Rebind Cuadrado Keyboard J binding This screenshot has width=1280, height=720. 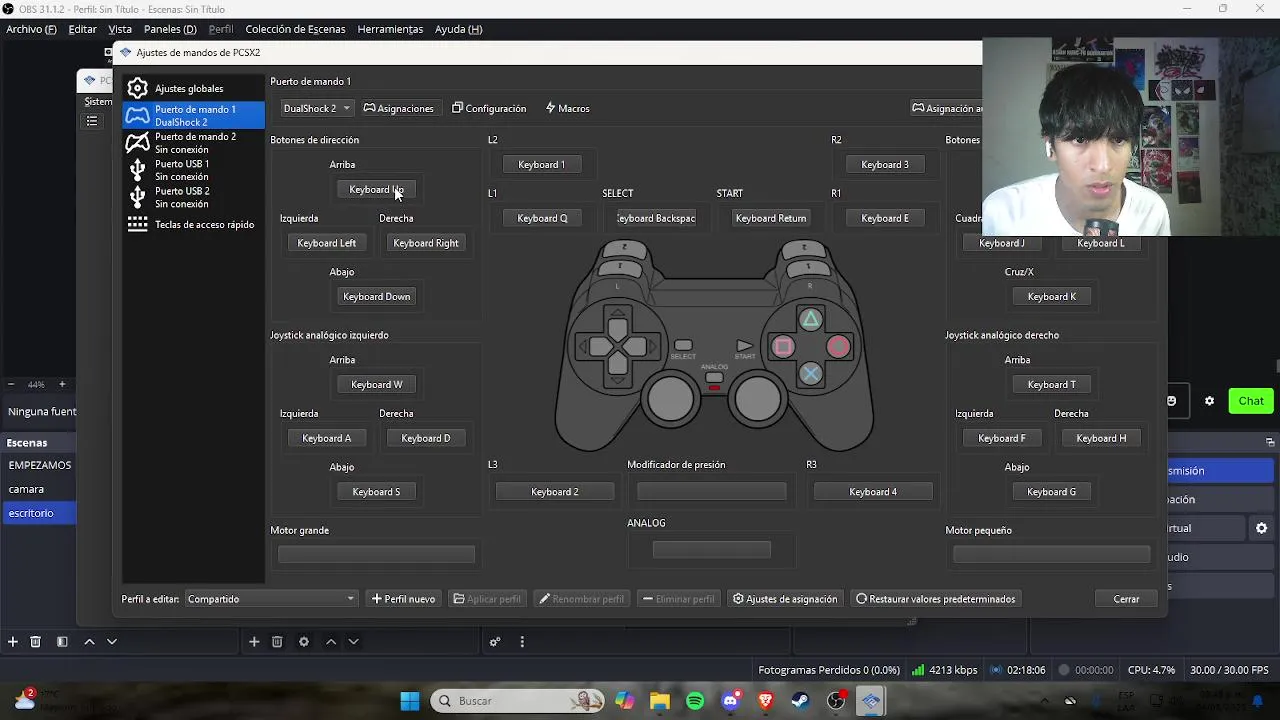pyautogui.click(x=1001, y=243)
